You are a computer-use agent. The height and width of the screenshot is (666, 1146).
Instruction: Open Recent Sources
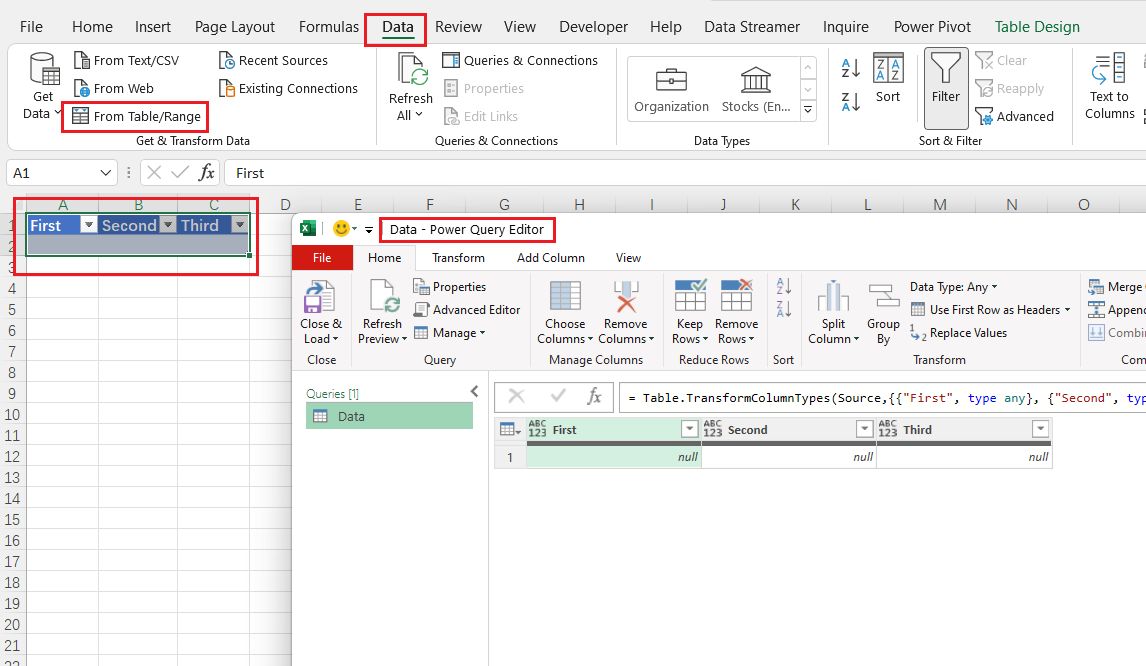click(x=273, y=60)
